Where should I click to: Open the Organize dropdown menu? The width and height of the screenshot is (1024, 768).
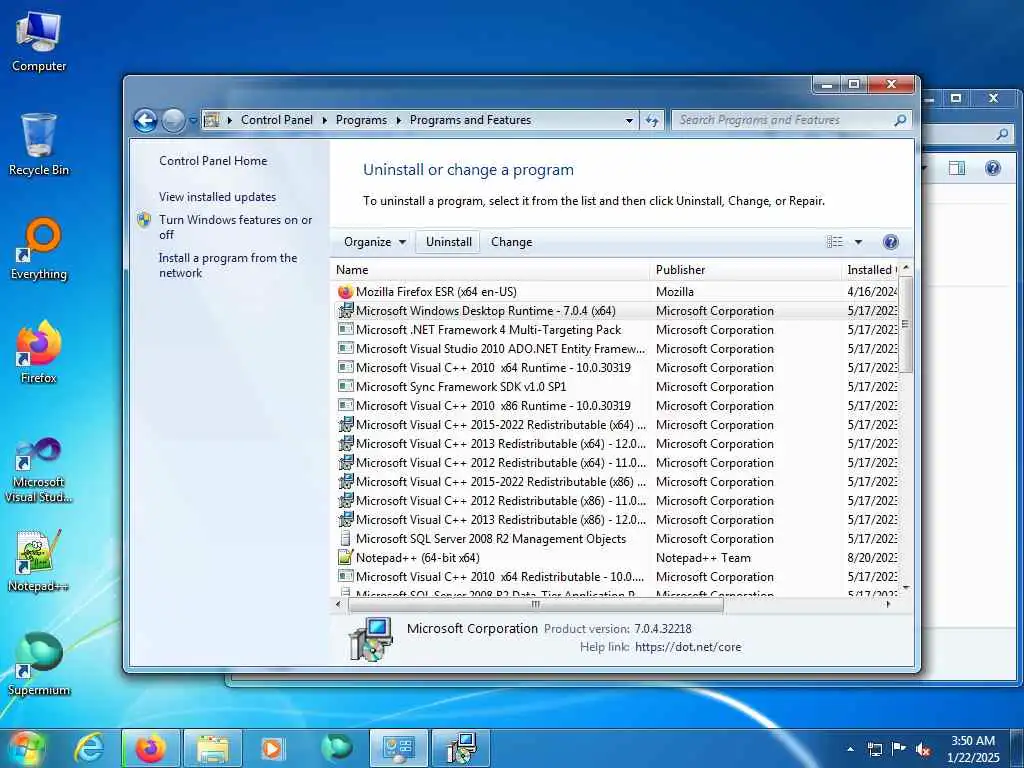(x=375, y=242)
